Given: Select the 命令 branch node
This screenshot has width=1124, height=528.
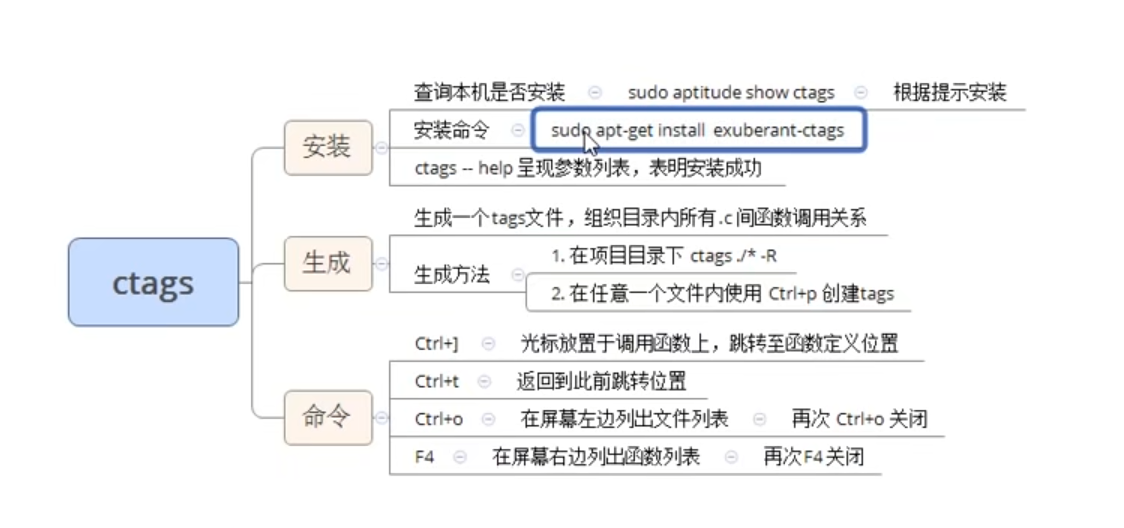Looking at the screenshot, I should coord(328,418).
